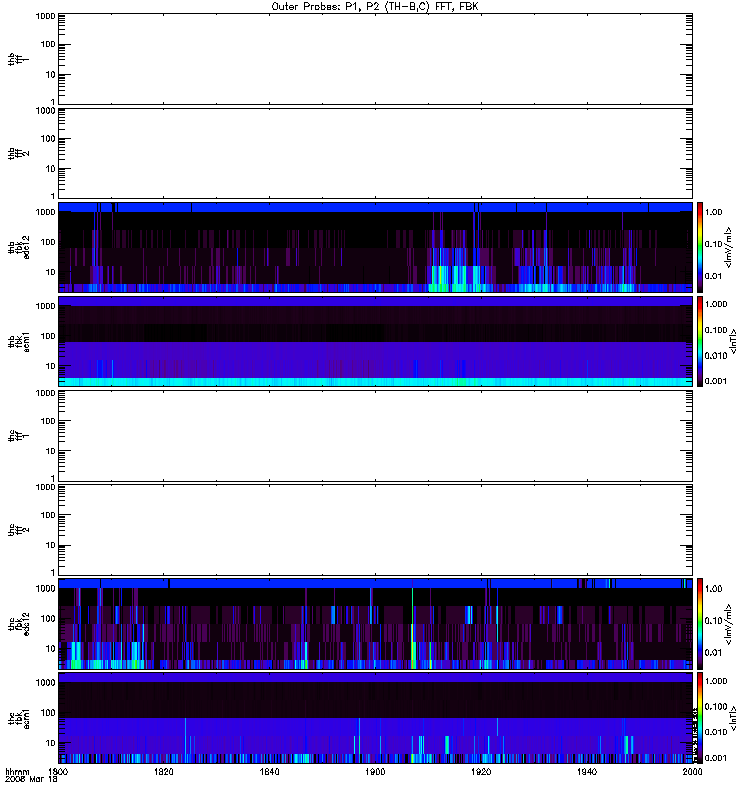The image size is (750, 800).
Task: Click the thc fbk scm1 spectrogram panel
Action: pos(375,718)
